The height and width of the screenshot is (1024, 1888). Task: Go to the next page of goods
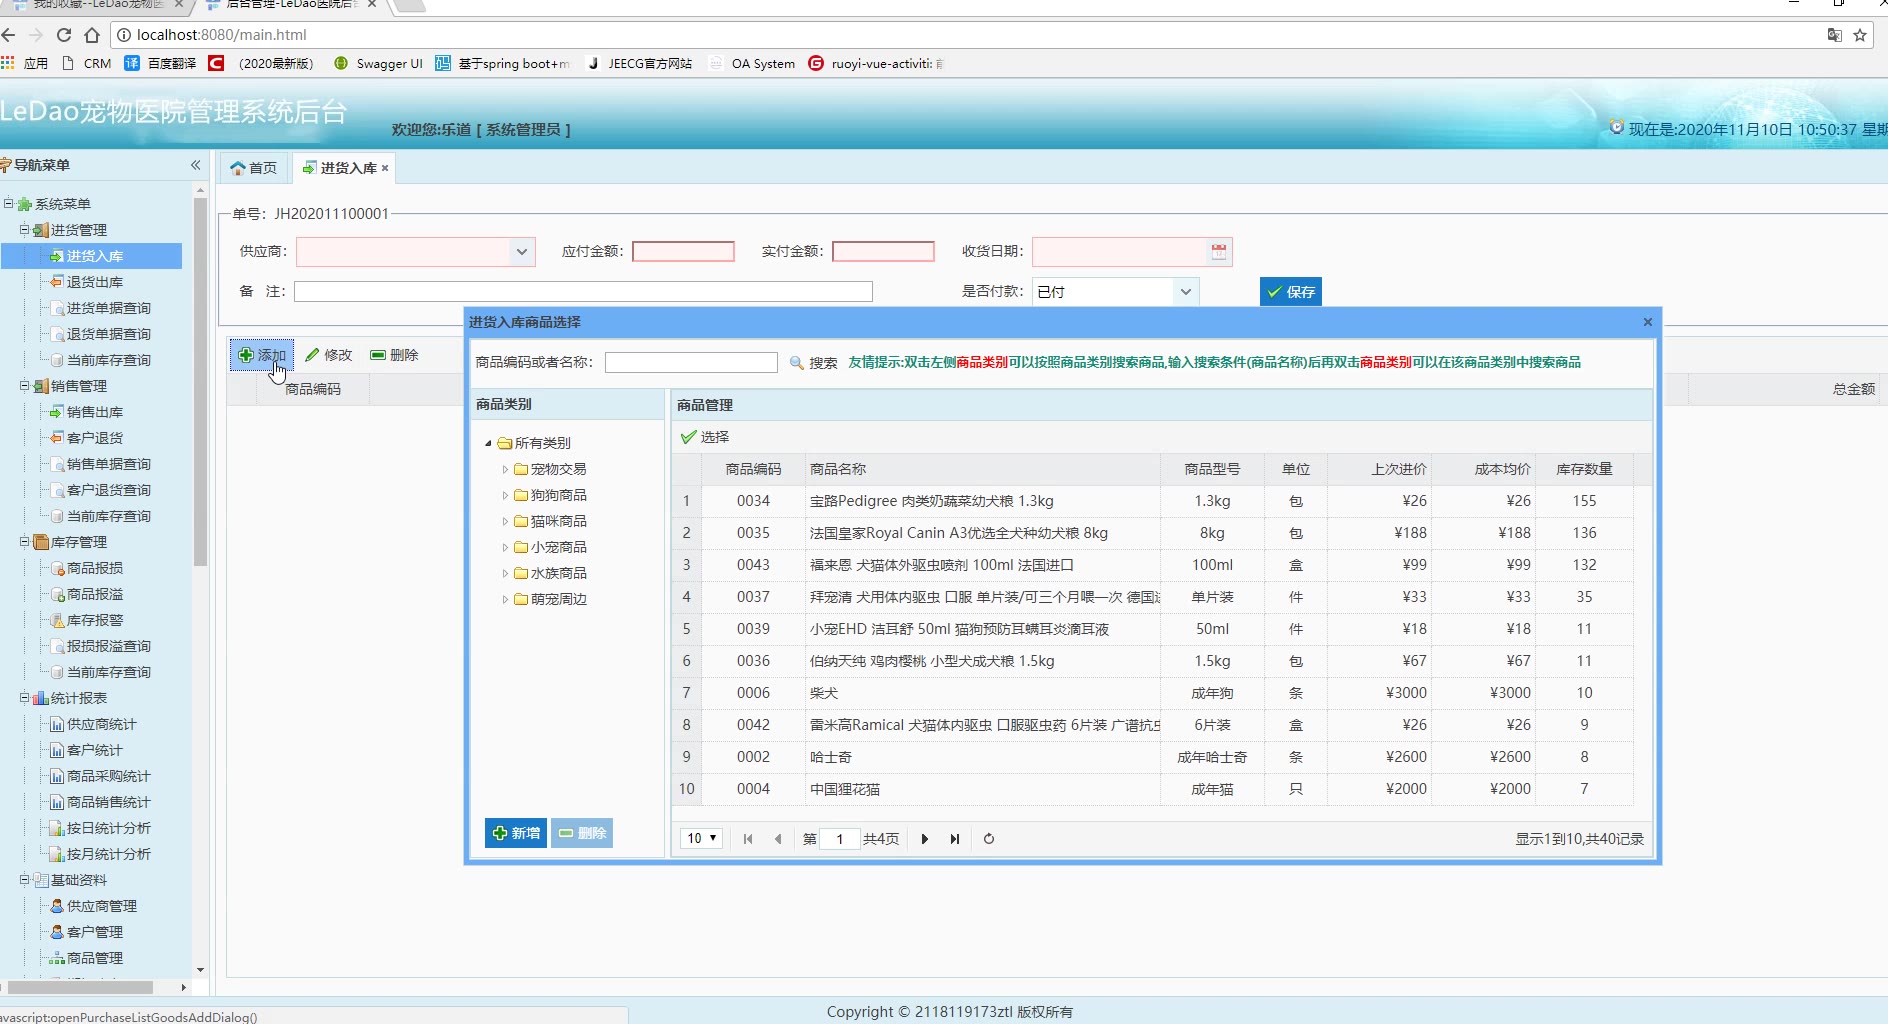click(x=924, y=839)
